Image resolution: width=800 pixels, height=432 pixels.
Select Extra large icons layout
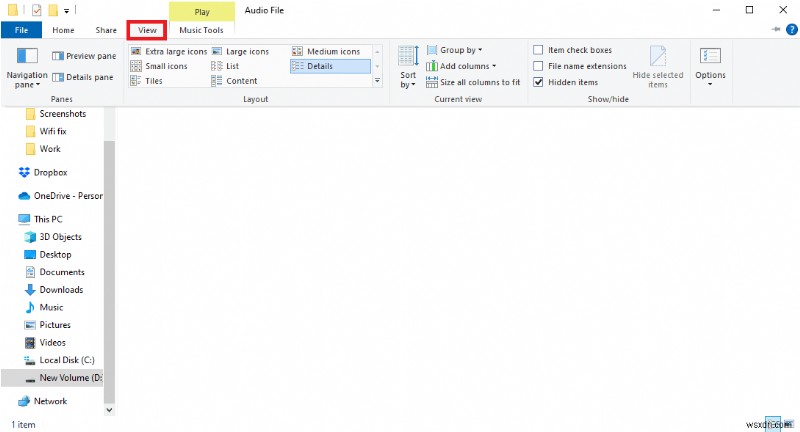[x=169, y=52]
